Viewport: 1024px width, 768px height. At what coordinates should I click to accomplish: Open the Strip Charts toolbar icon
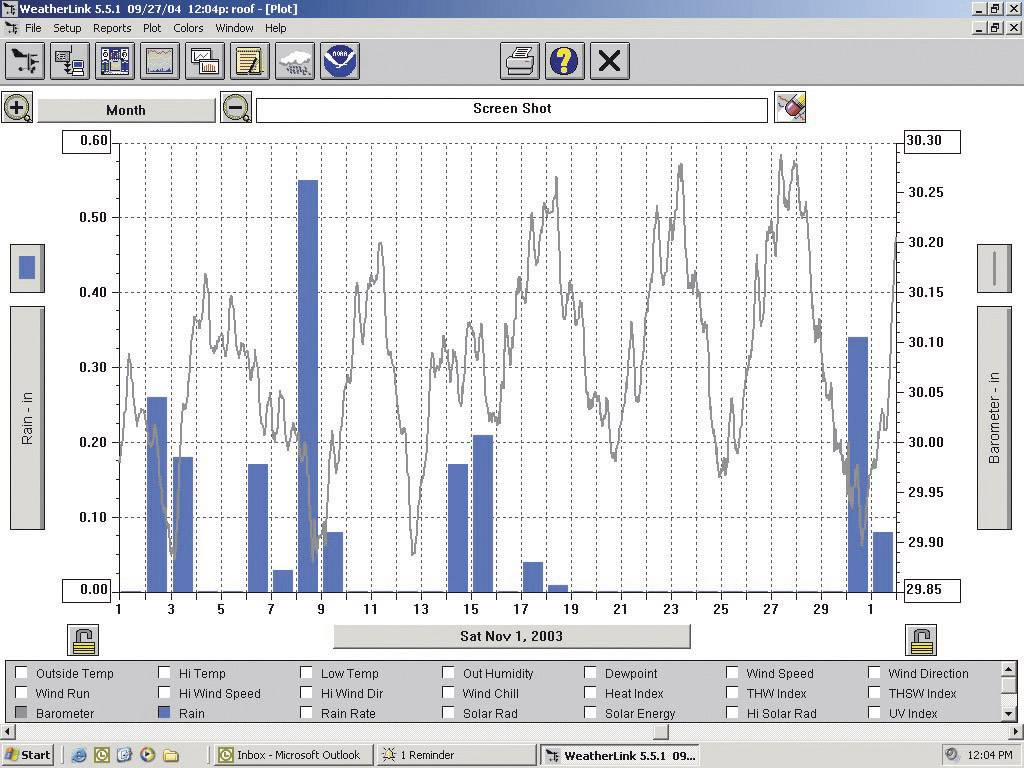point(204,61)
